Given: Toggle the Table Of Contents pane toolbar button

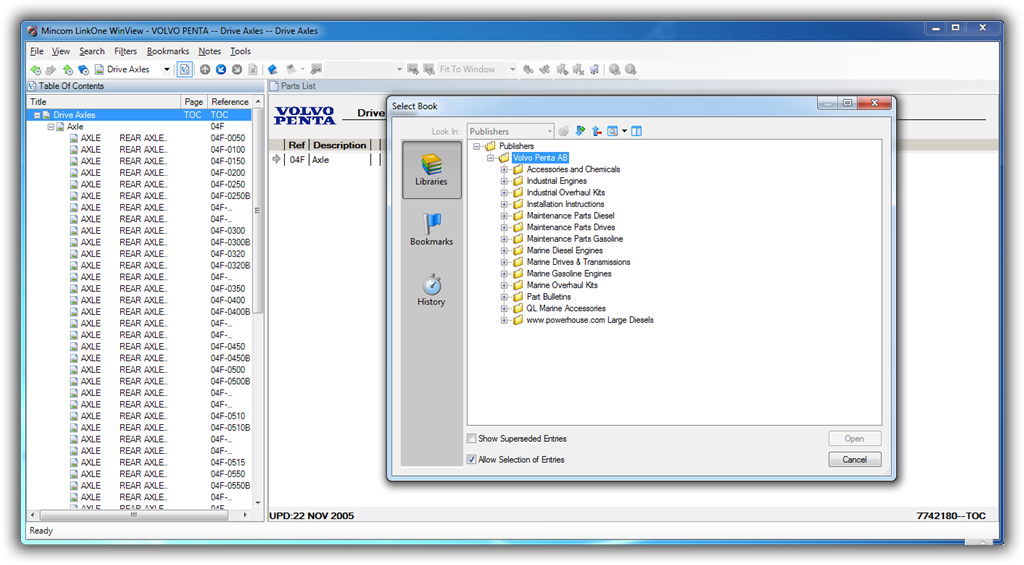Looking at the screenshot, I should (x=185, y=69).
